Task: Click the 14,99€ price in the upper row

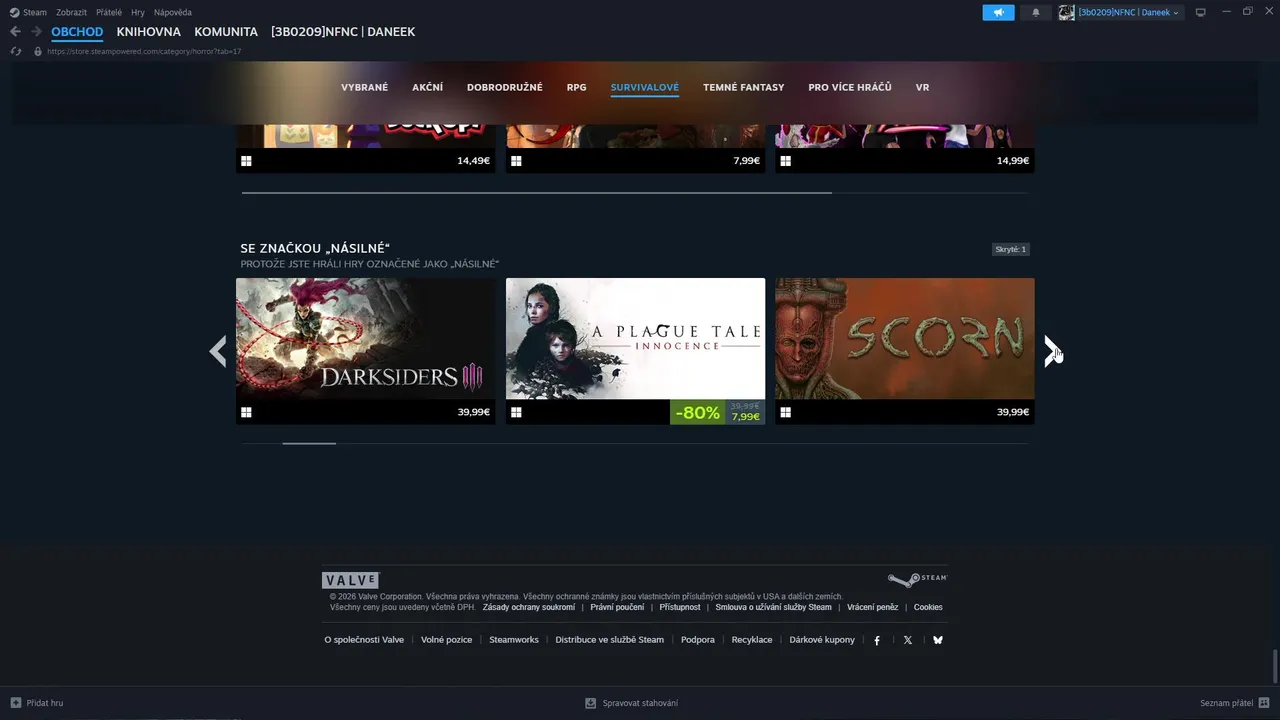Action: tap(1013, 160)
